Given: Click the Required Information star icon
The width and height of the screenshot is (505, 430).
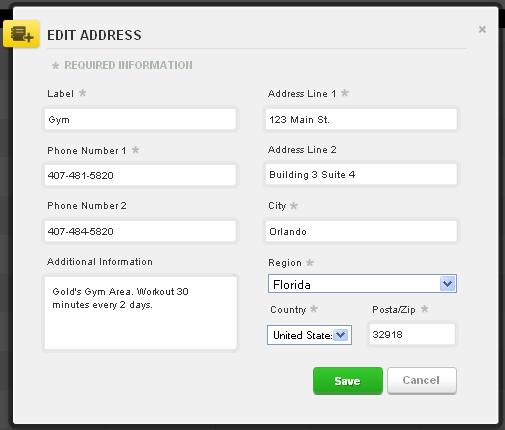Looking at the screenshot, I should coord(55,65).
